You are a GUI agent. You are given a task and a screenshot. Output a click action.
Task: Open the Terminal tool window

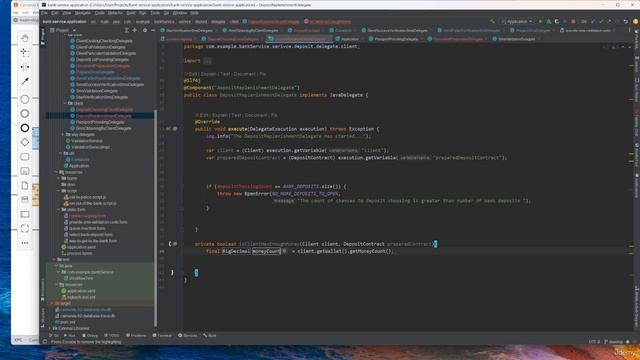(x=162, y=336)
